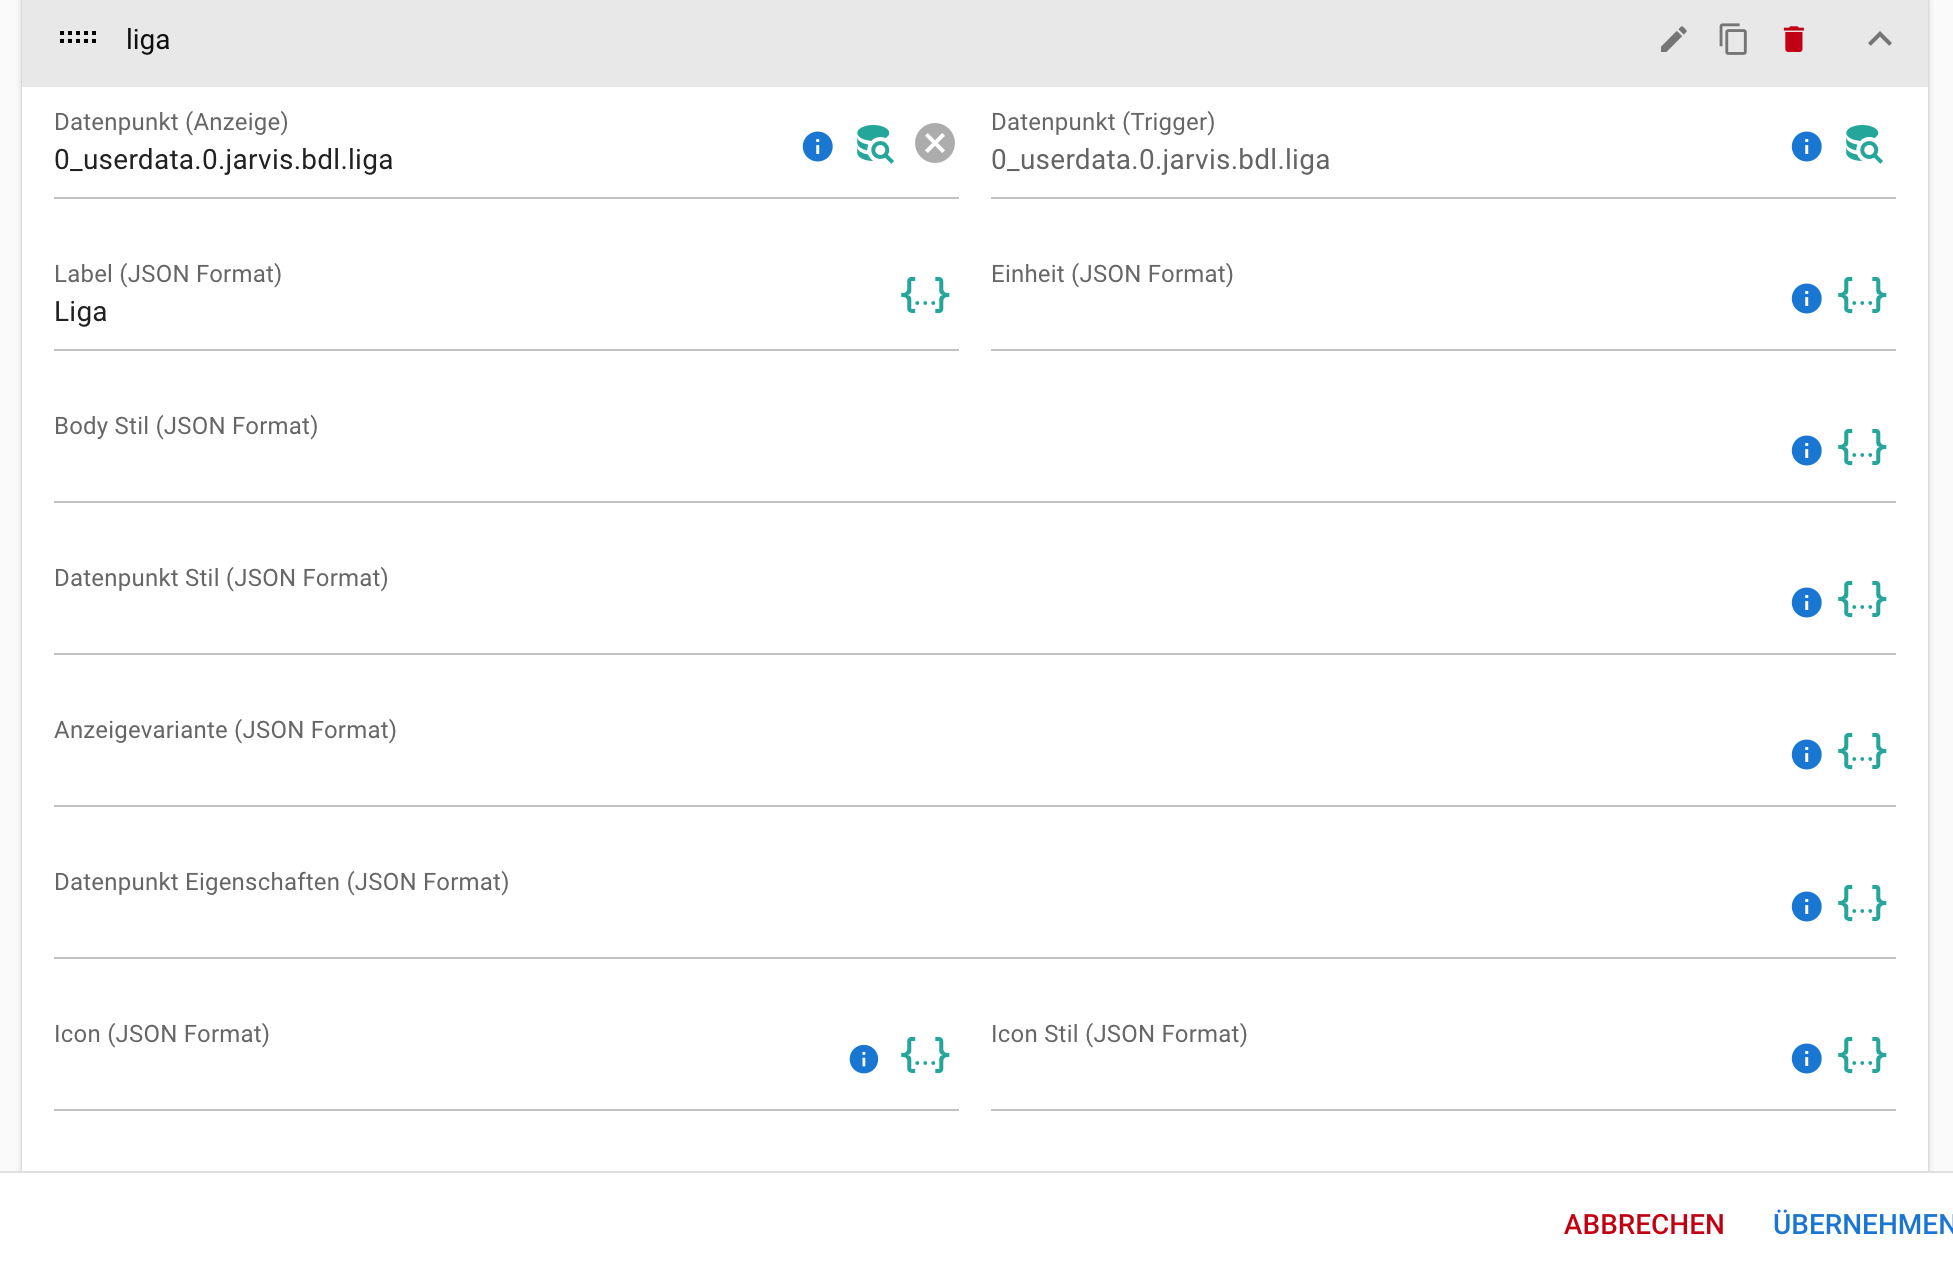Show info for Datenpunkt Stil field

pos(1806,602)
